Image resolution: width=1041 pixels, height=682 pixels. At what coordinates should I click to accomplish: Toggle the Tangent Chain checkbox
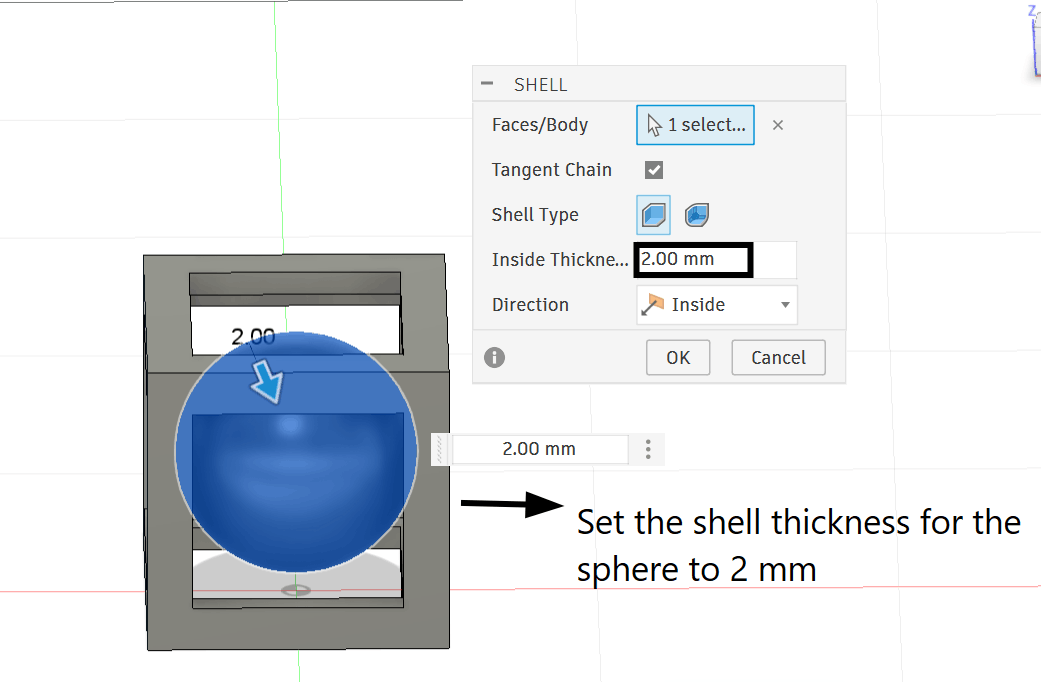click(654, 170)
